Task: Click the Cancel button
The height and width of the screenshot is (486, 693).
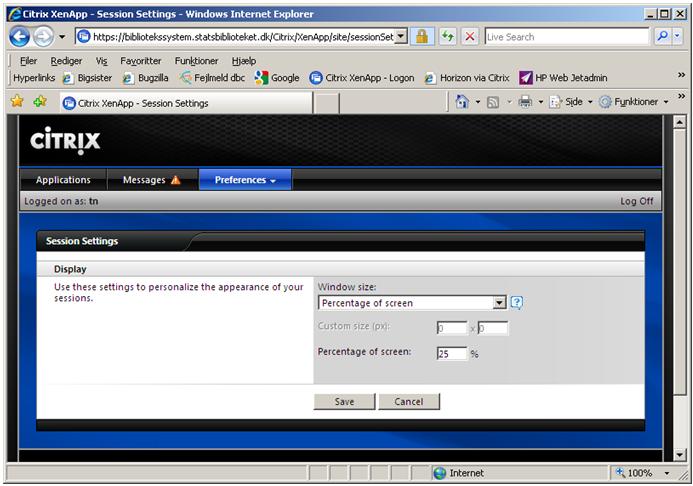Action: [x=408, y=401]
